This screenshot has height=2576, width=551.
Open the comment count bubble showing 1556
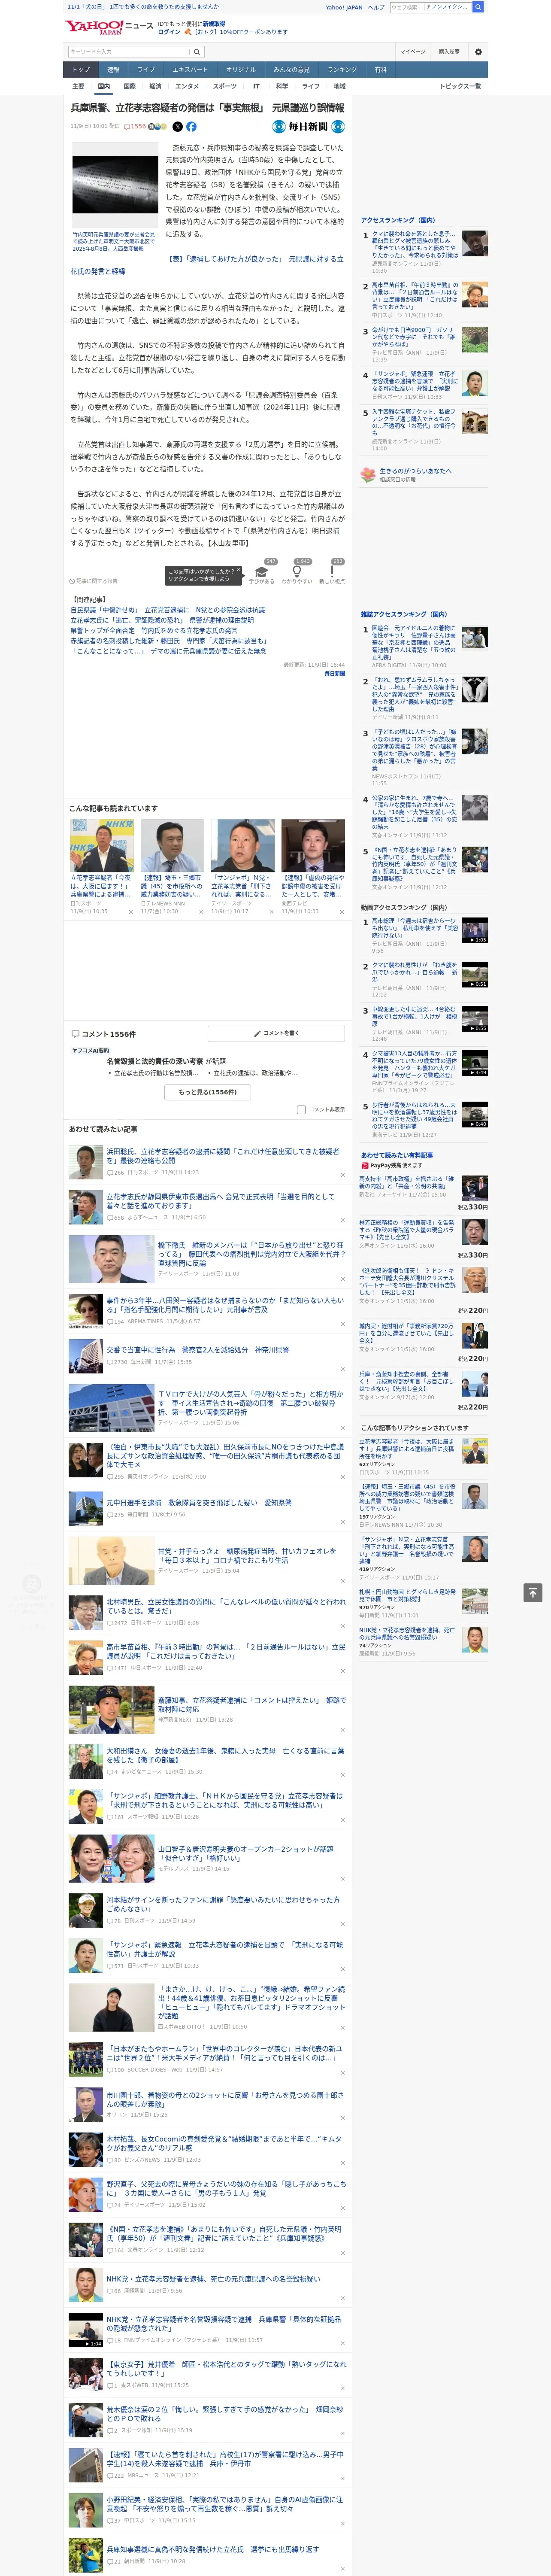(136, 127)
